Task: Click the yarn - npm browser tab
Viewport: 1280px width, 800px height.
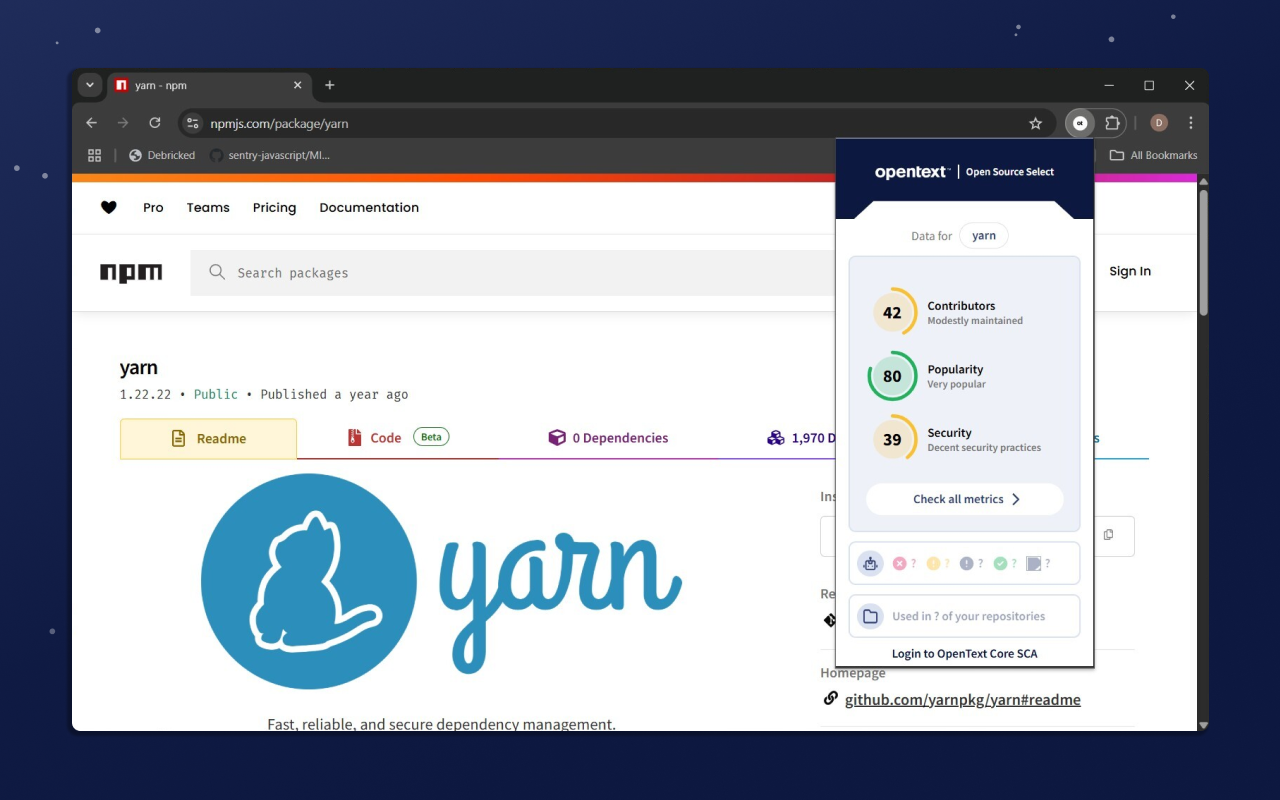Action: tap(209, 85)
